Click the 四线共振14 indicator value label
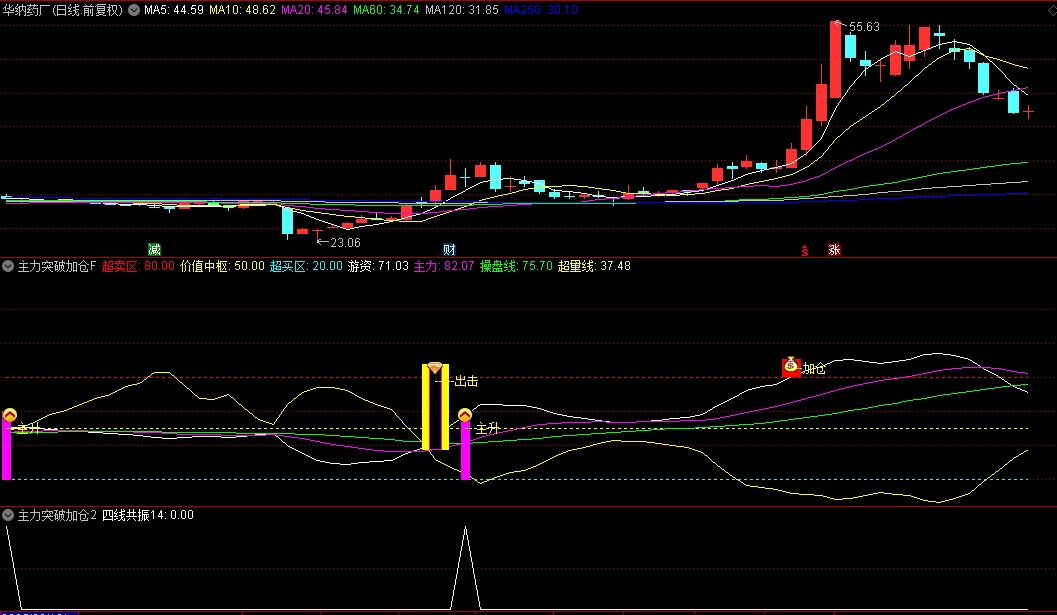Viewport: 1057px width, 615px height. 148,515
